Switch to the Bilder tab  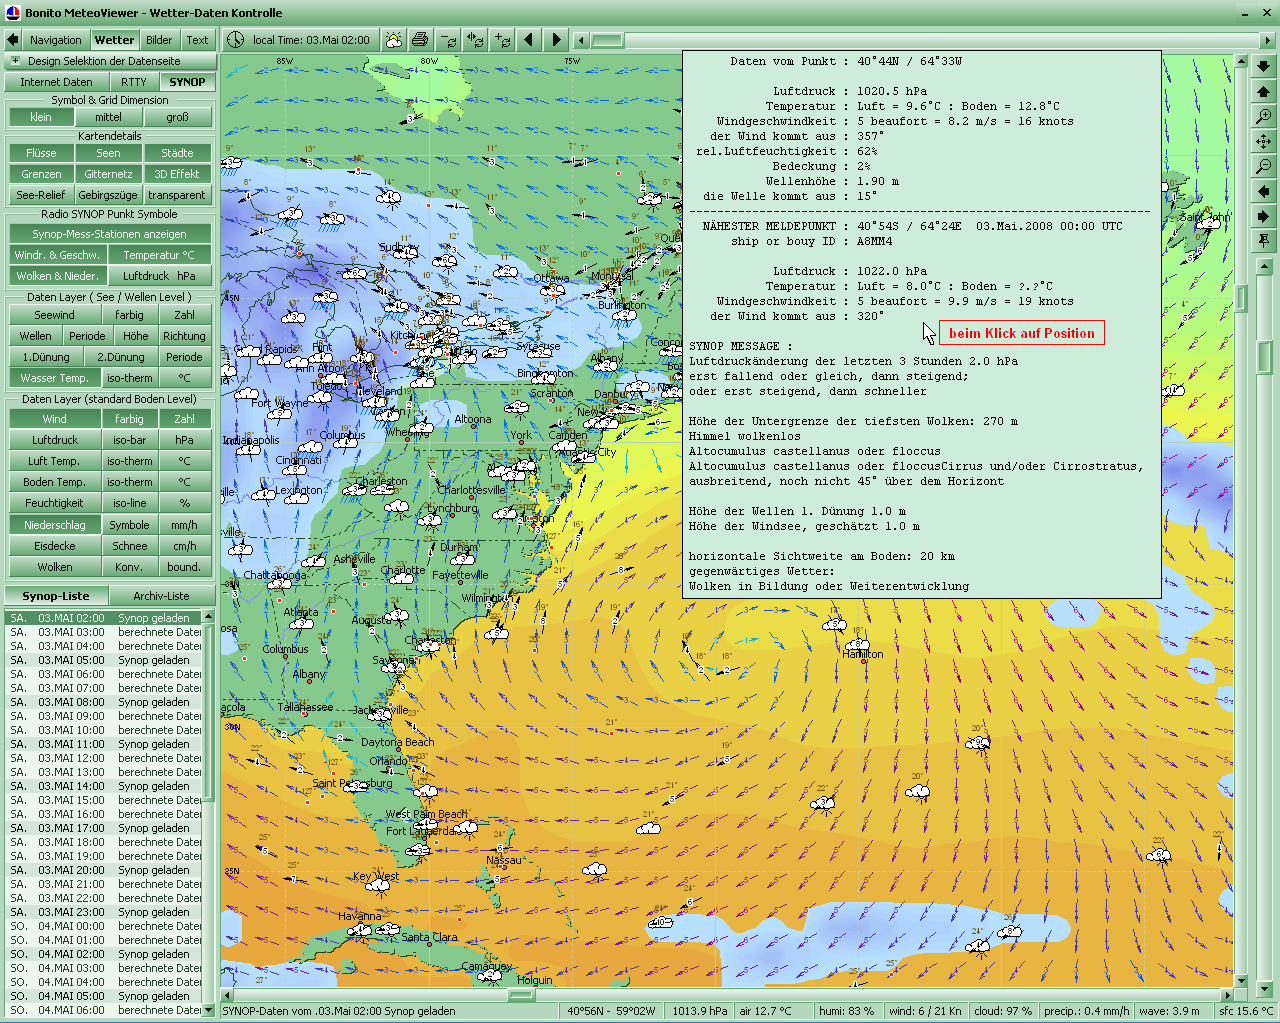pos(159,40)
